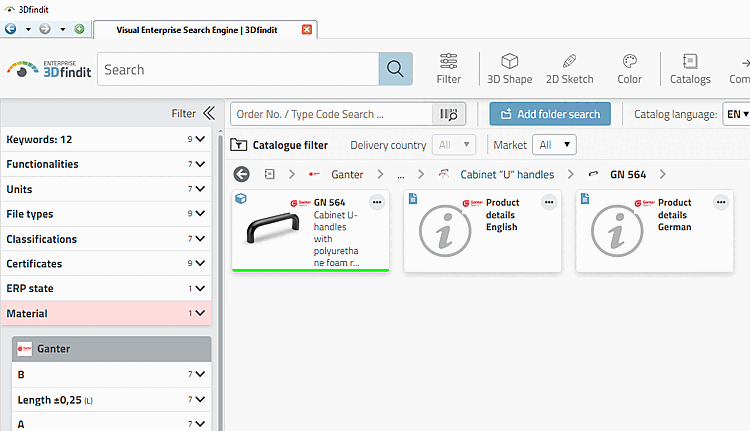750x431 pixels.
Task: Open the Delivery country dropdown
Action: coord(453,144)
